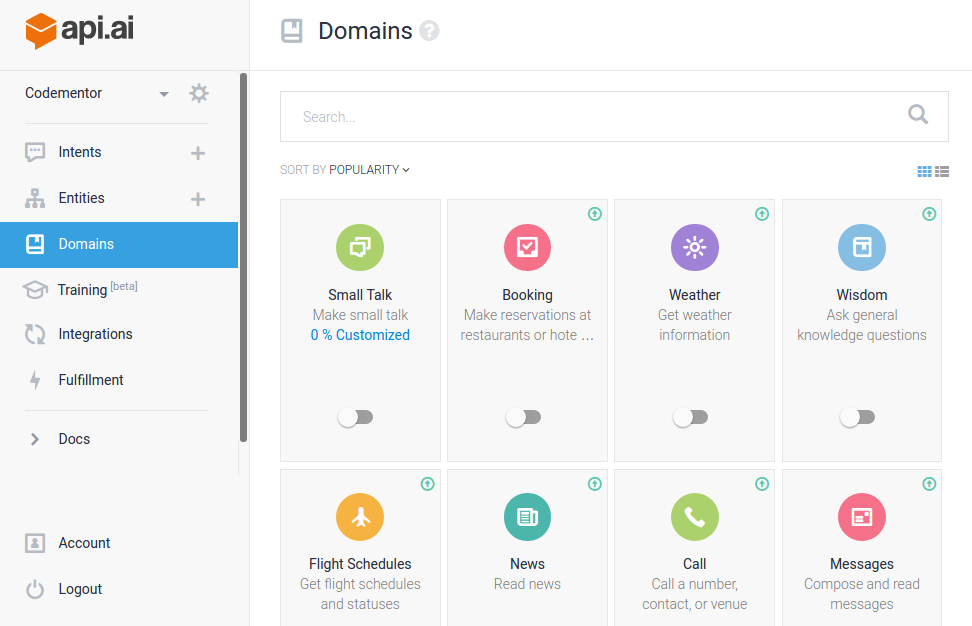Log out using the Logout link
972x626 pixels.
click(x=80, y=589)
